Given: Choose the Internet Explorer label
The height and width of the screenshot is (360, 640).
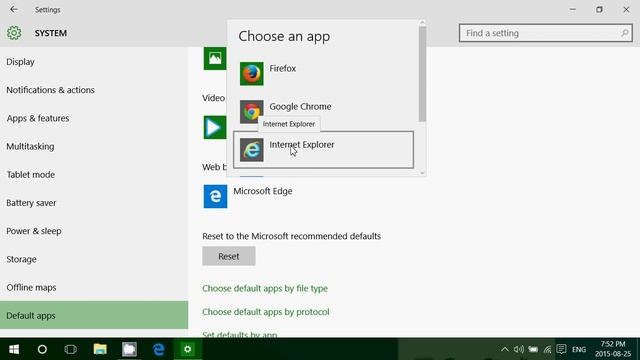Looking at the screenshot, I should point(302,144).
